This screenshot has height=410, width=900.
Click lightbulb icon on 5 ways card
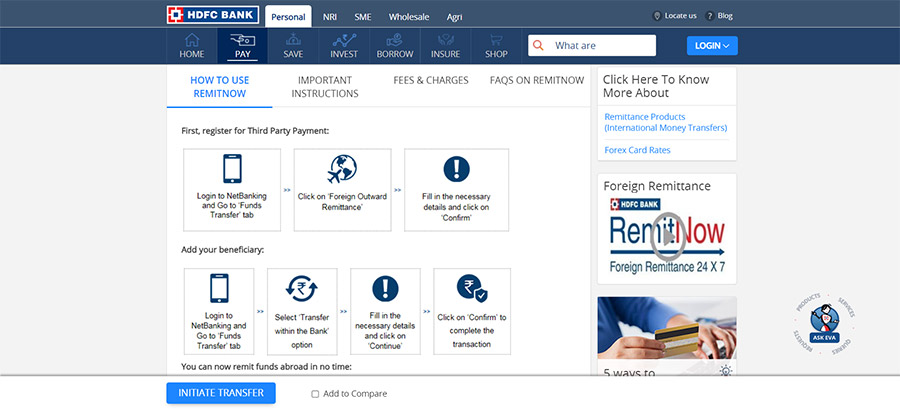coord(726,370)
